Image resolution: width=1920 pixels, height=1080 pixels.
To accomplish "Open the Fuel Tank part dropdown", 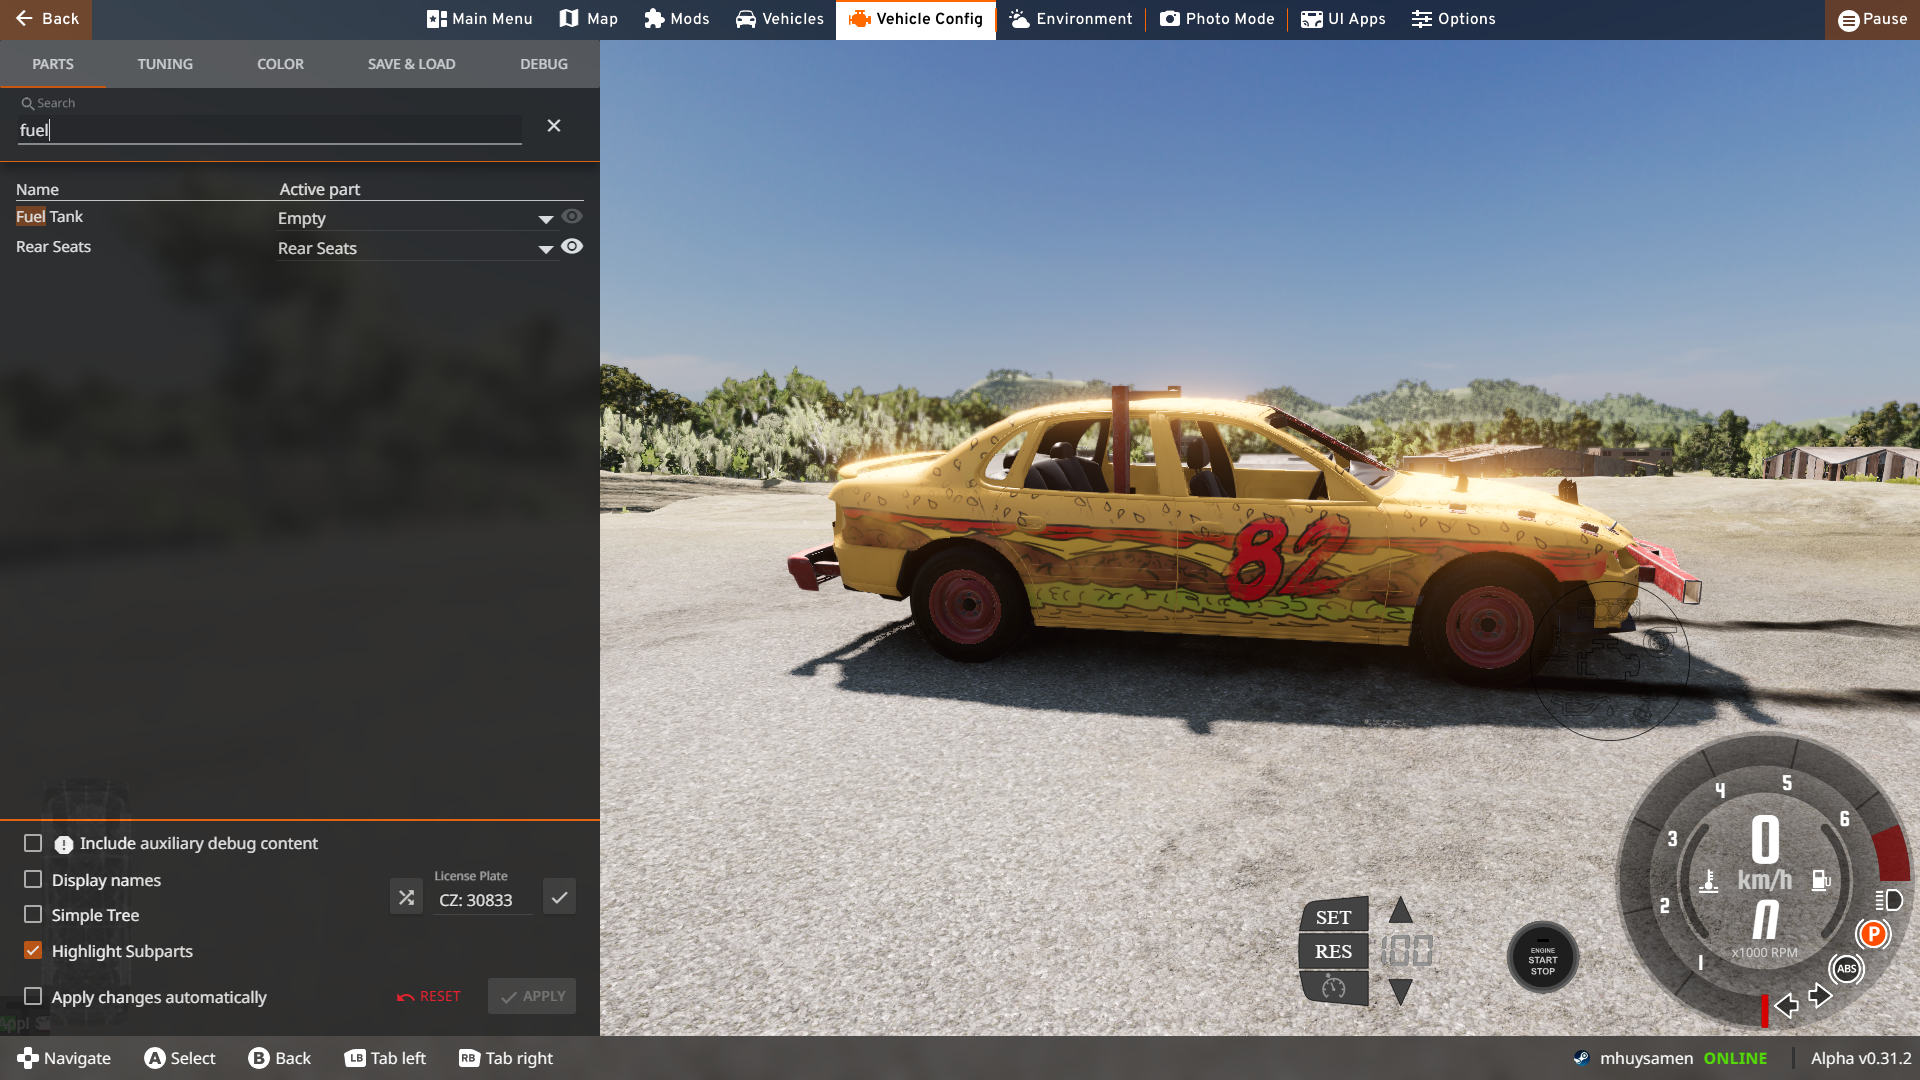I will (x=545, y=219).
